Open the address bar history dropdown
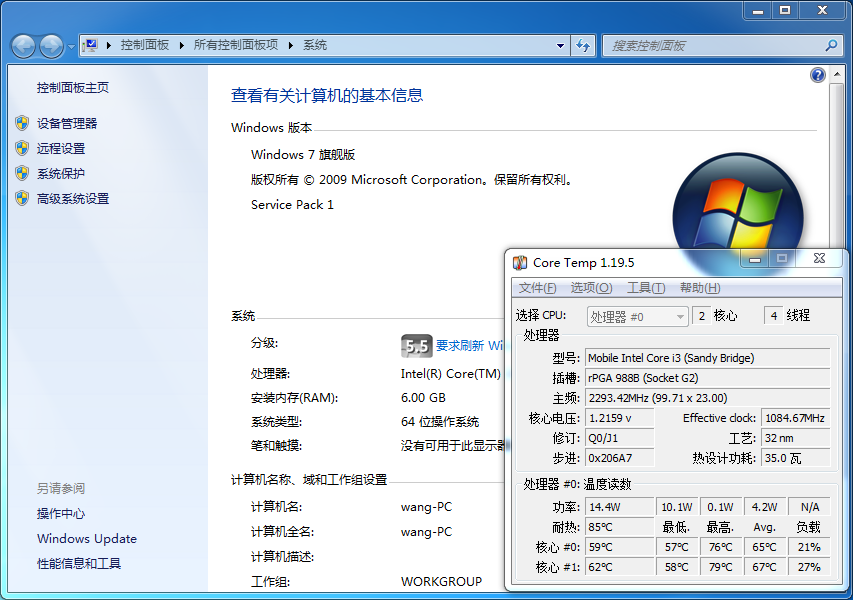 pos(560,46)
